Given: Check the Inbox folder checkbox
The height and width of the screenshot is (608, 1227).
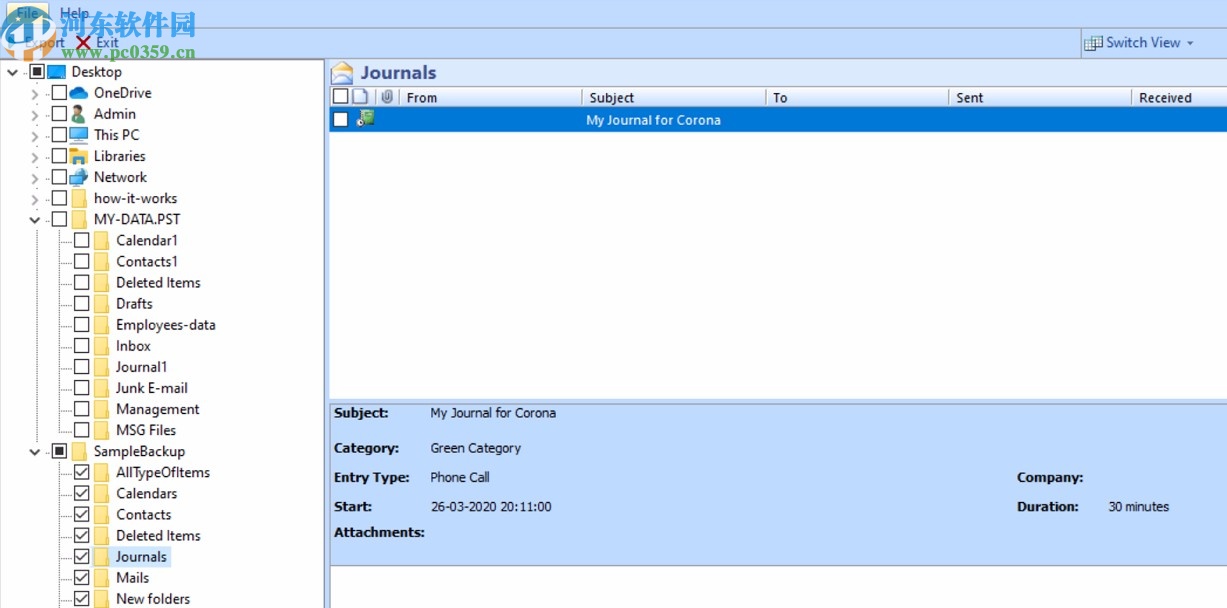Looking at the screenshot, I should [83, 345].
